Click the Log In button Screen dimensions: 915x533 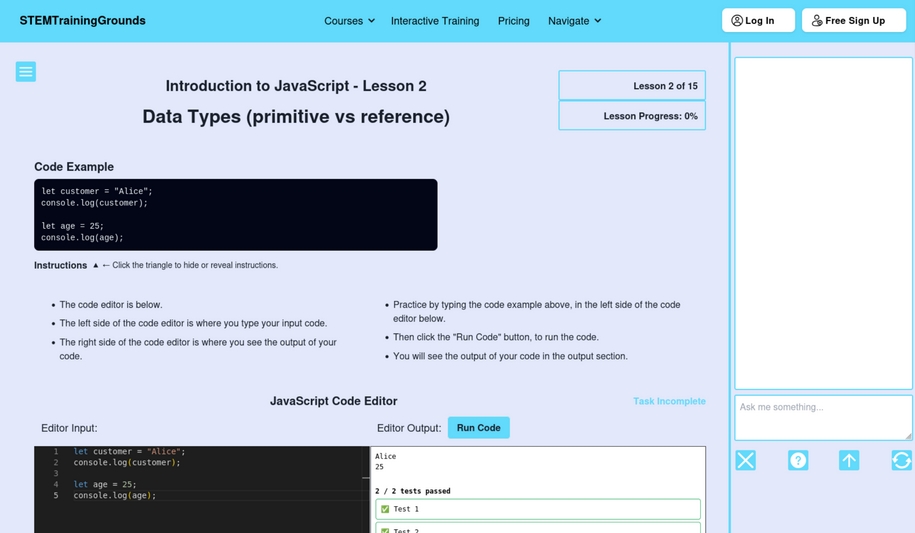click(758, 20)
